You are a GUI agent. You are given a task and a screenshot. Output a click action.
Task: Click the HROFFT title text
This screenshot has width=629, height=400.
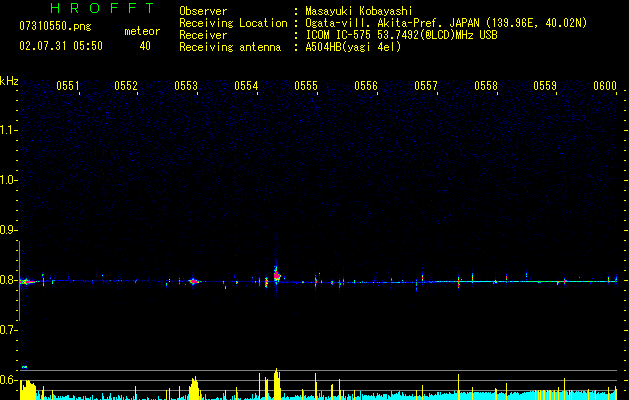[102, 8]
